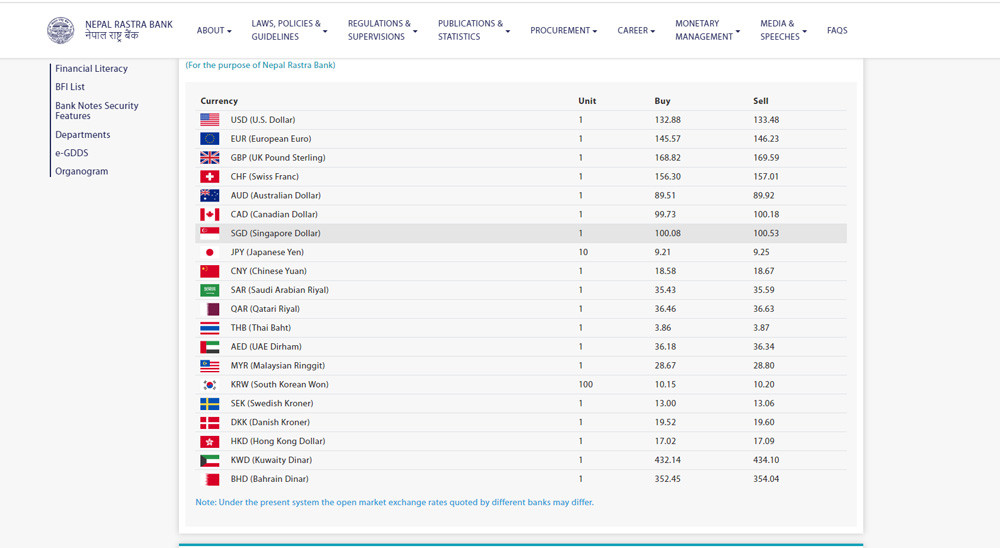Click the MYR Malaysian flag icon
This screenshot has width=1000, height=548.
coord(209,366)
